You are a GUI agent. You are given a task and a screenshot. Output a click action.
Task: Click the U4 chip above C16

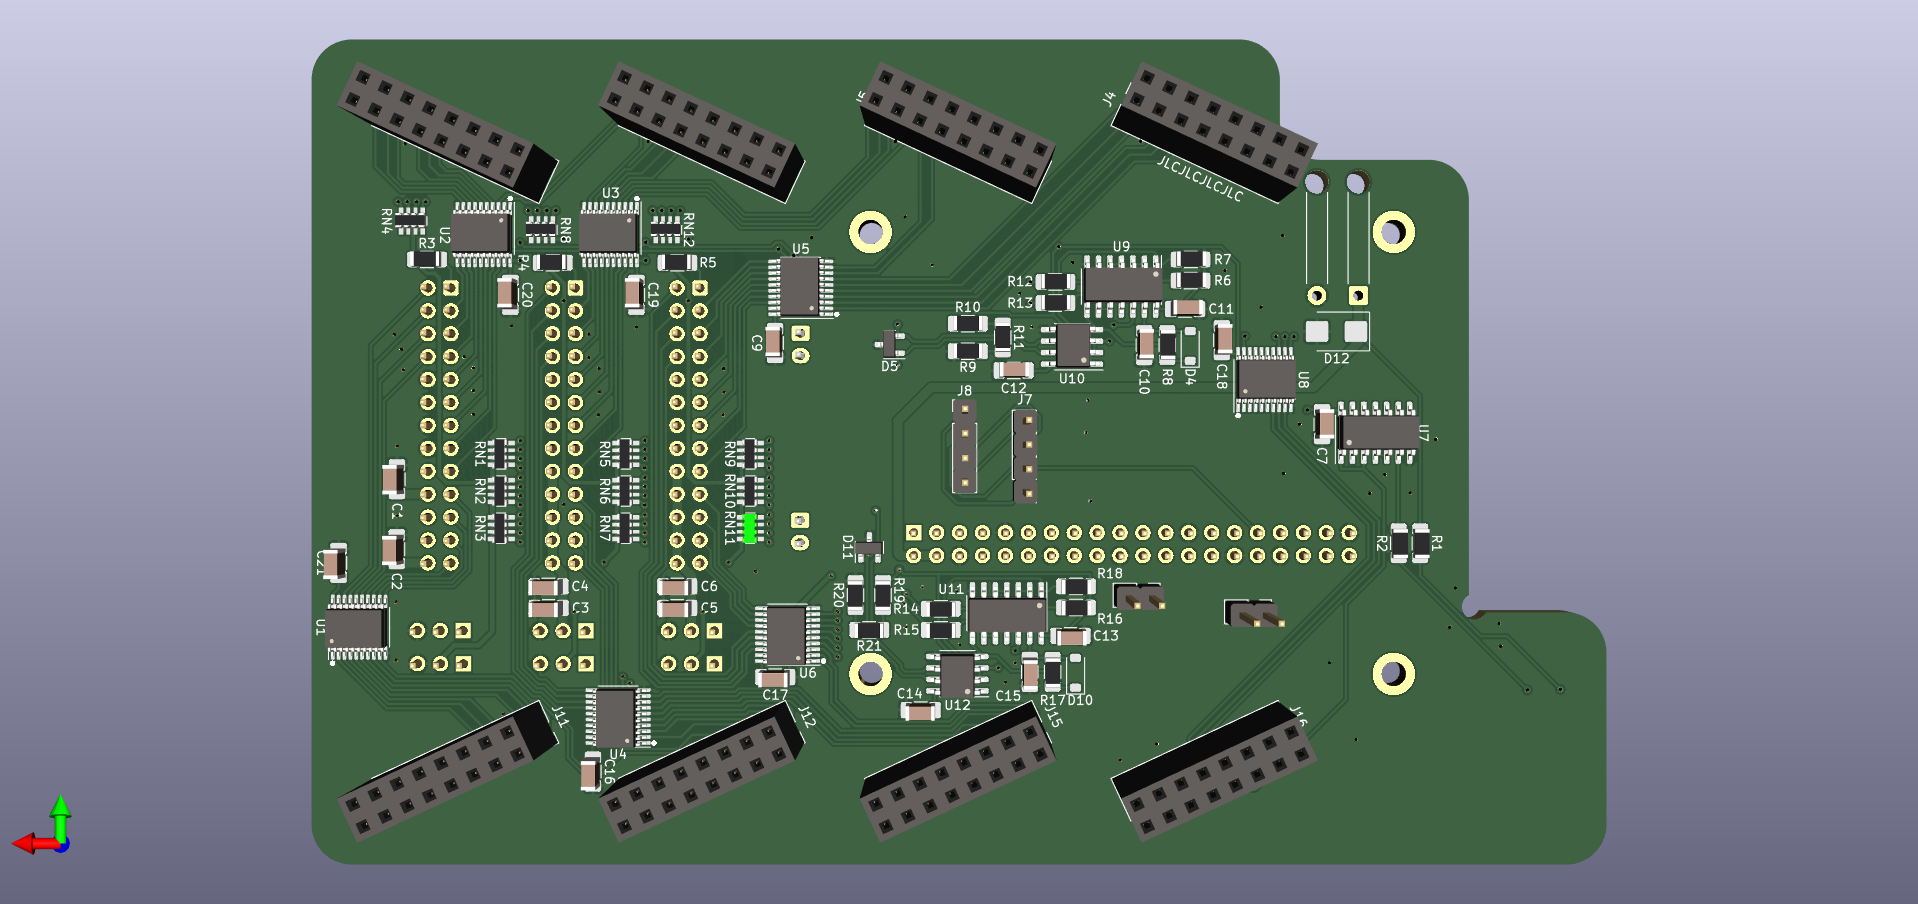tap(615, 716)
